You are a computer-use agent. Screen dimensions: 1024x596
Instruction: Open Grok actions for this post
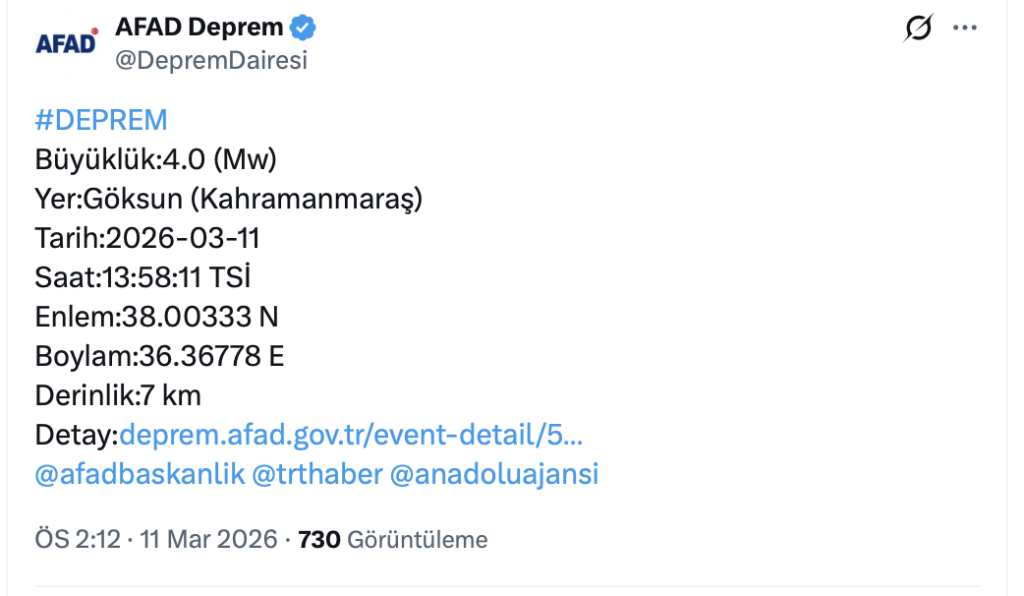916,27
